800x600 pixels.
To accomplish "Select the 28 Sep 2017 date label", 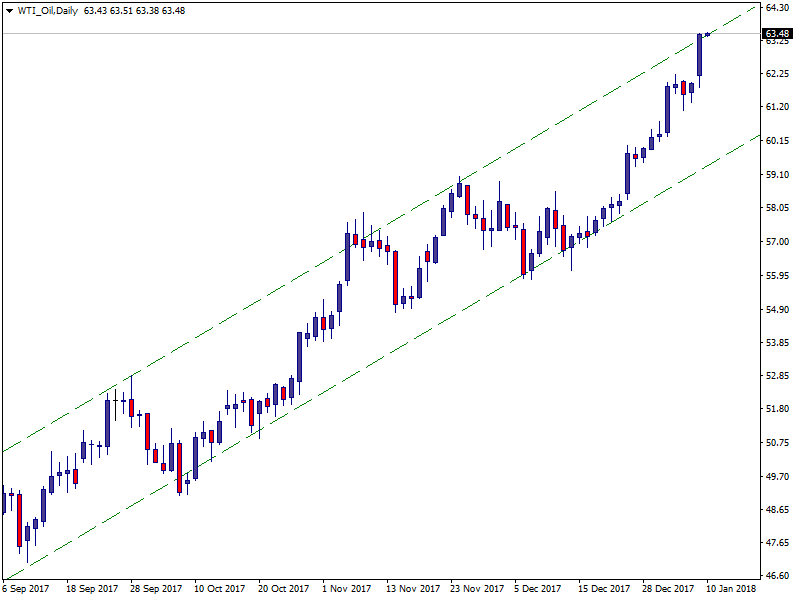I will click(155, 589).
